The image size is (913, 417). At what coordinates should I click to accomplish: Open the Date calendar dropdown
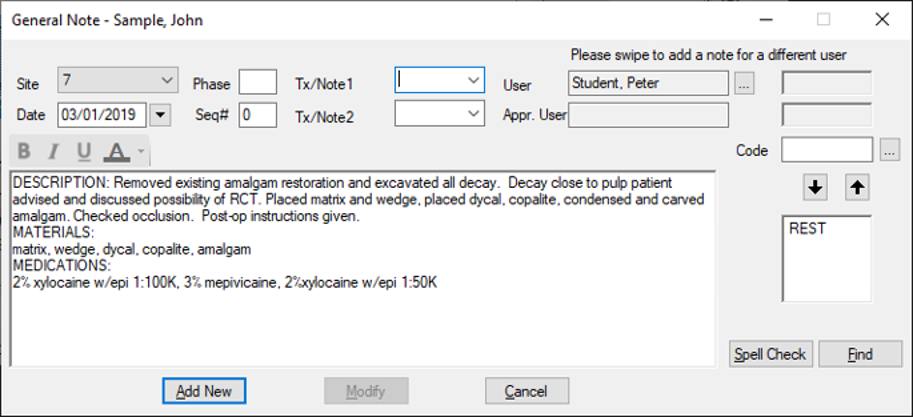point(160,115)
